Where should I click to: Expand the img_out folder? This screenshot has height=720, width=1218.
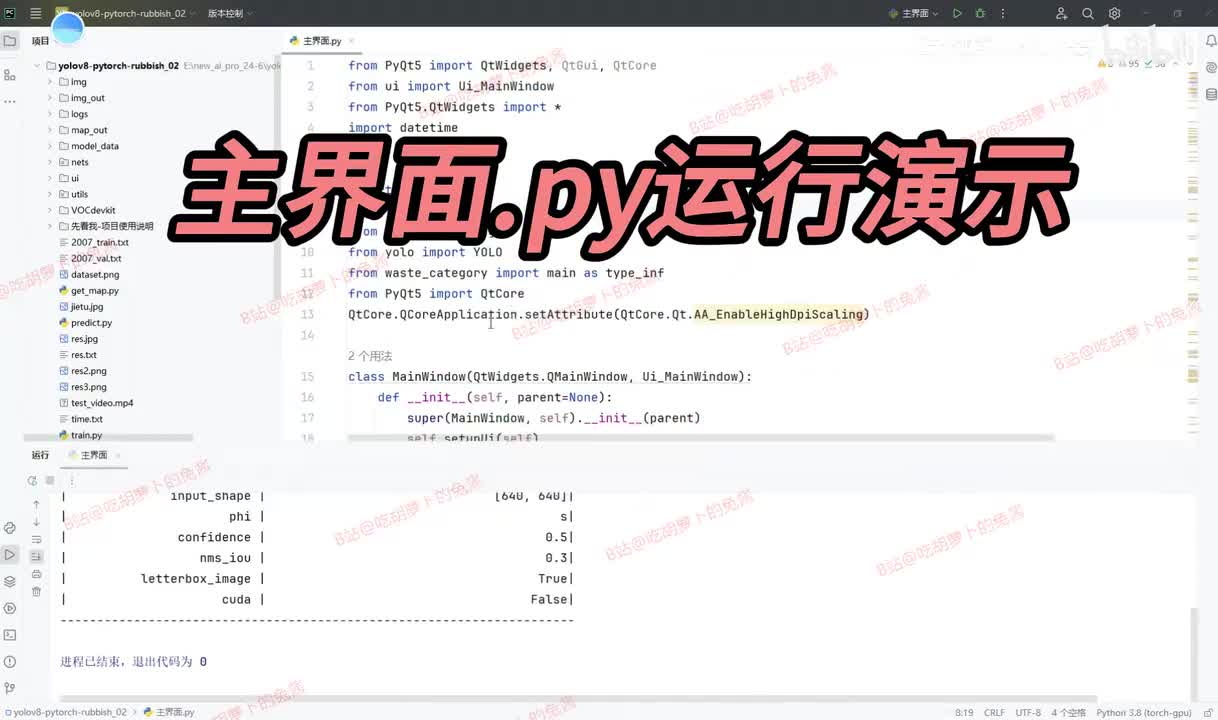51,98
